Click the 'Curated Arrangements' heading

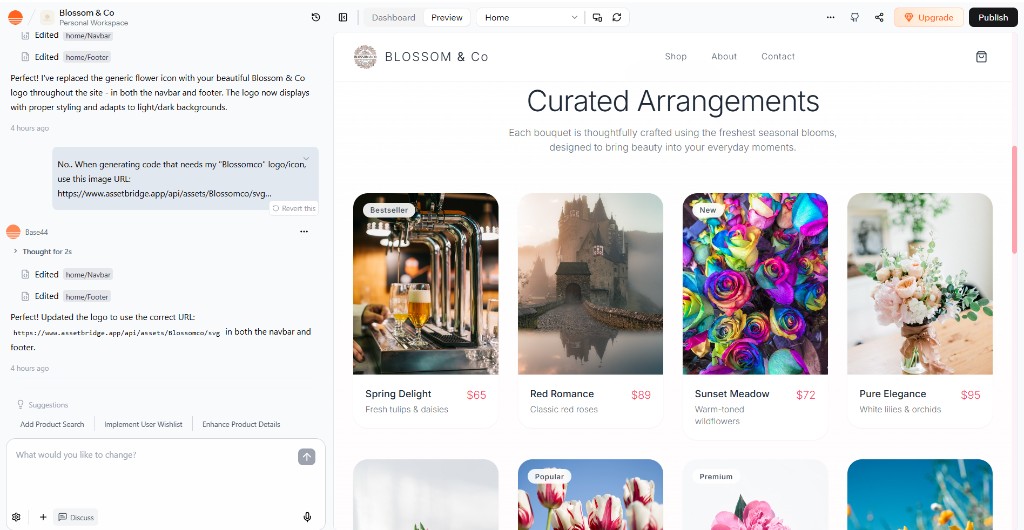[x=673, y=101]
